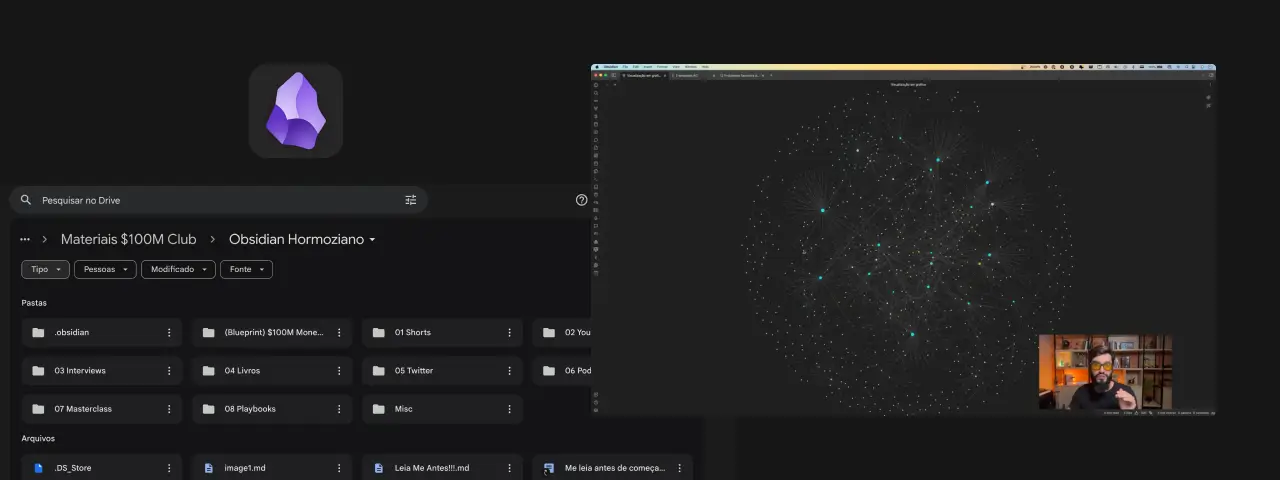The image size is (1280, 480).
Task: Open more options for .obsidian folder
Action: point(169,333)
